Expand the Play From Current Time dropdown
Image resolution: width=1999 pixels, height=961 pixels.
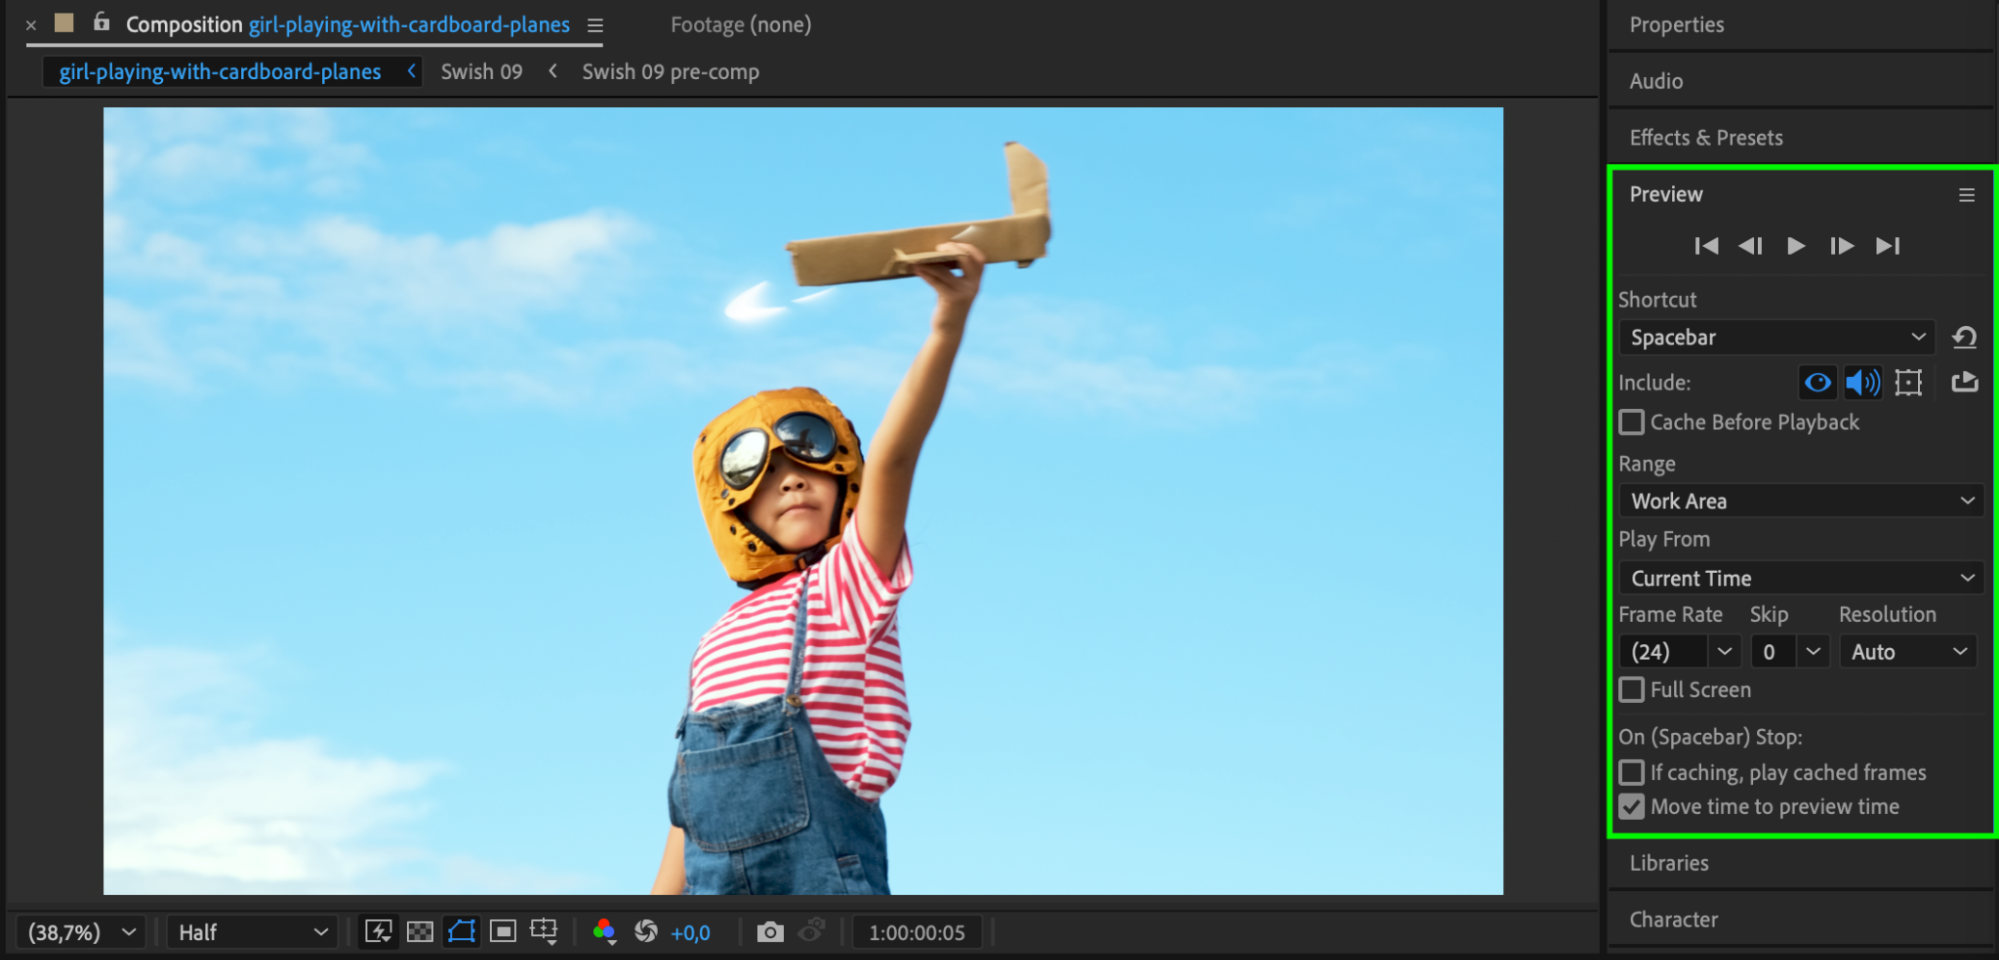(1800, 578)
